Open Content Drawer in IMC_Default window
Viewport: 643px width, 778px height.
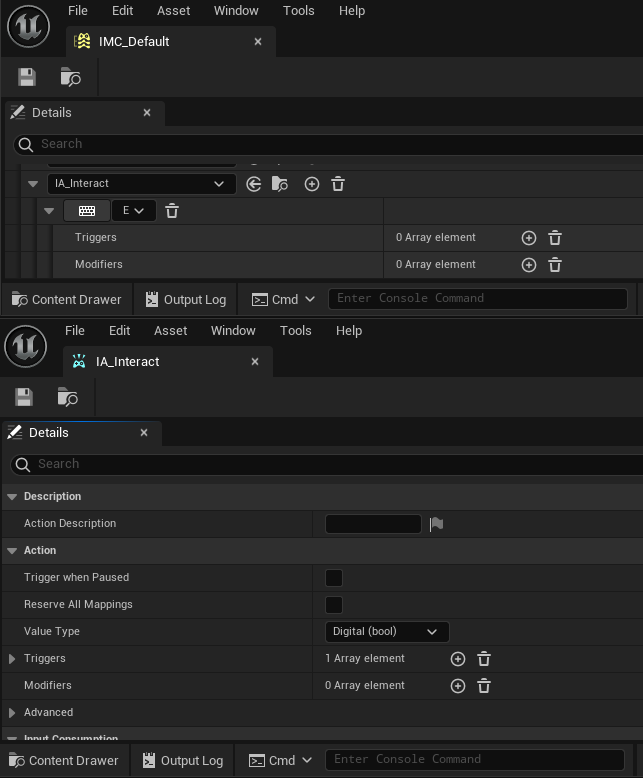(66, 300)
